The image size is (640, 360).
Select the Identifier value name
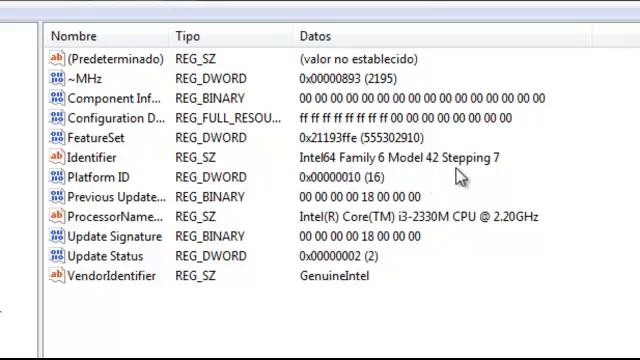point(91,158)
